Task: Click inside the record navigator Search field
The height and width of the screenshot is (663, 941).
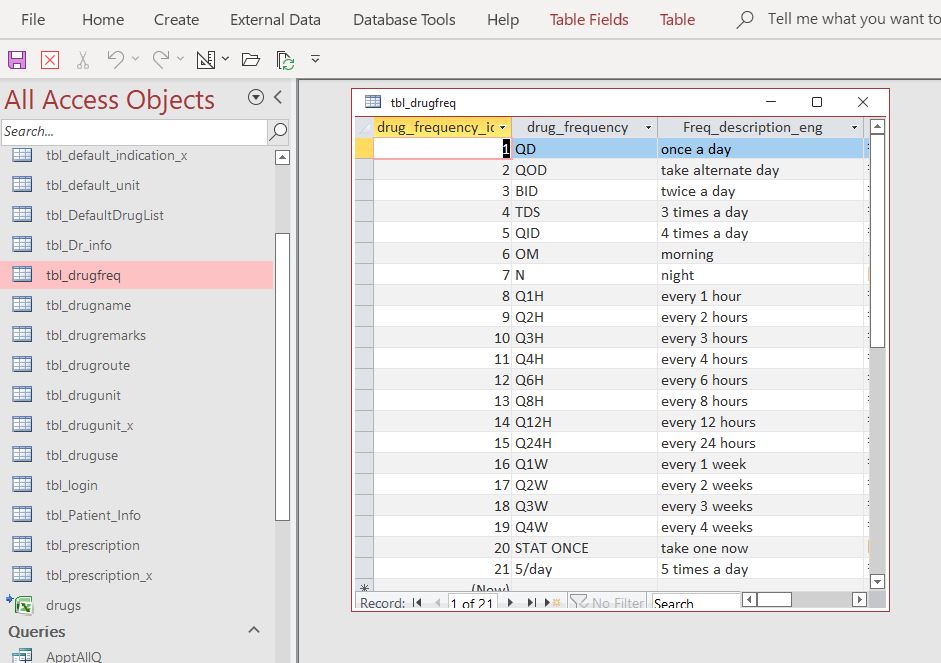Action: [x=695, y=602]
